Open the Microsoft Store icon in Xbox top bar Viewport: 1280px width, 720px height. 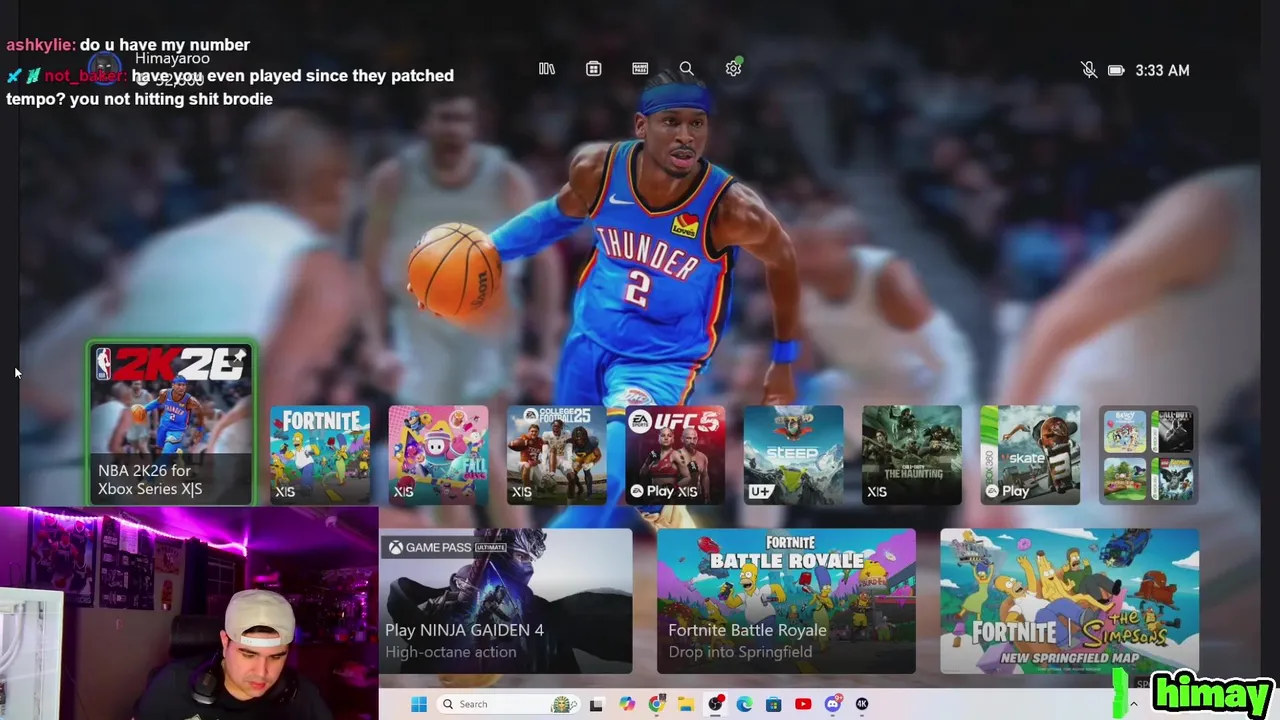tap(594, 69)
